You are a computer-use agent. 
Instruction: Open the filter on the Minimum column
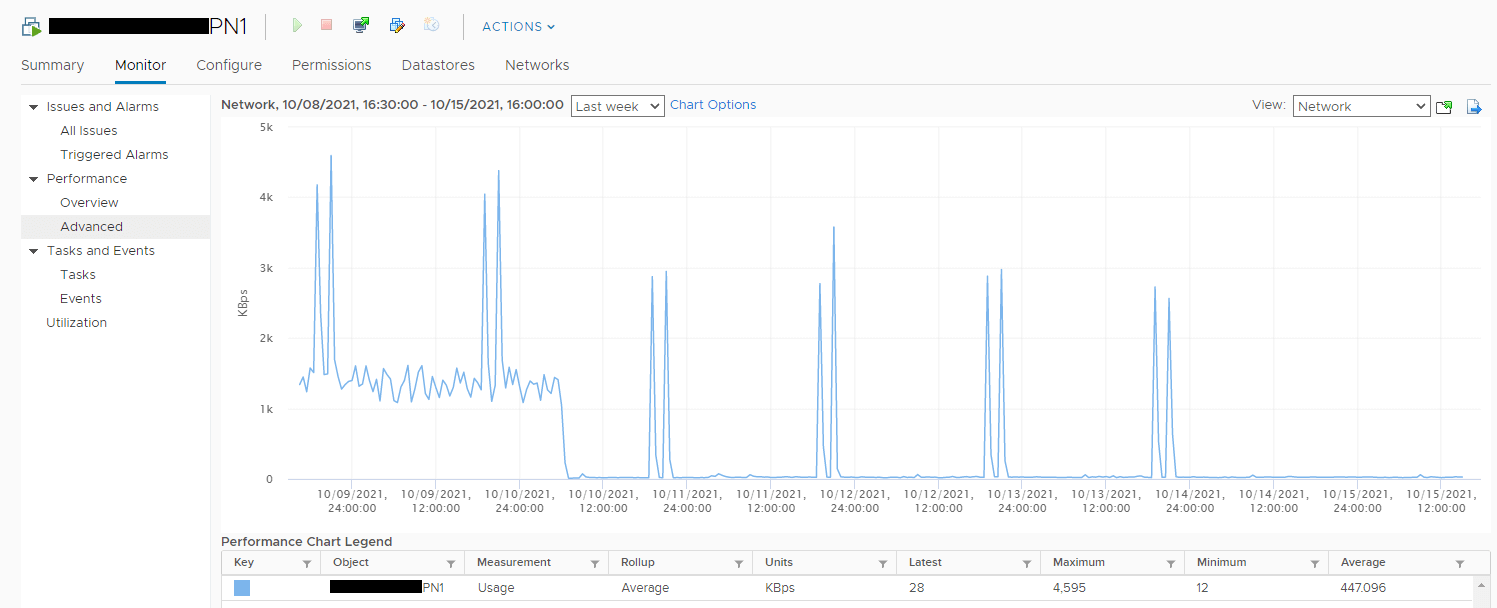click(1314, 564)
